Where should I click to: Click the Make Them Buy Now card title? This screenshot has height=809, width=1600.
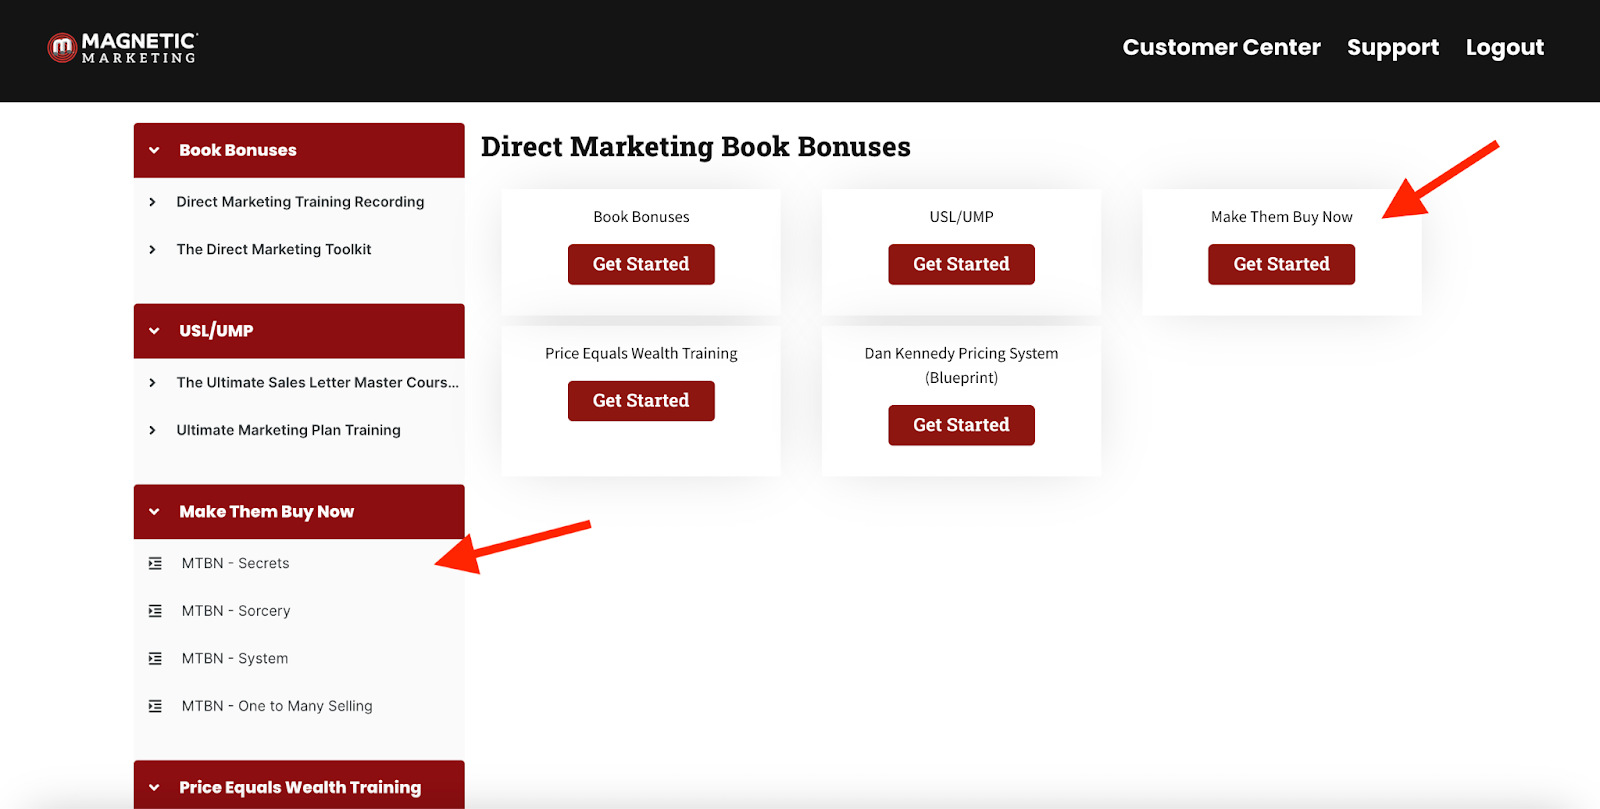[x=1281, y=217]
